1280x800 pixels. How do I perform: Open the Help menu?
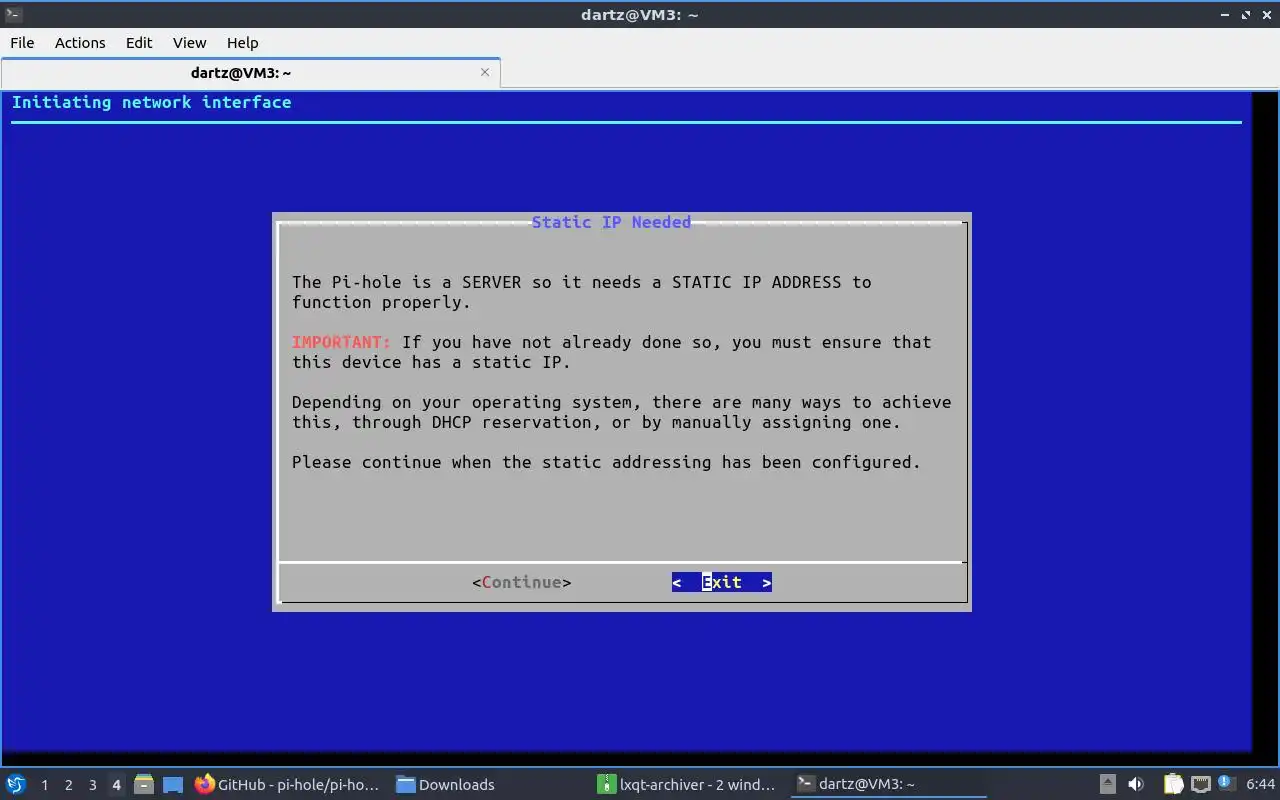tap(242, 42)
